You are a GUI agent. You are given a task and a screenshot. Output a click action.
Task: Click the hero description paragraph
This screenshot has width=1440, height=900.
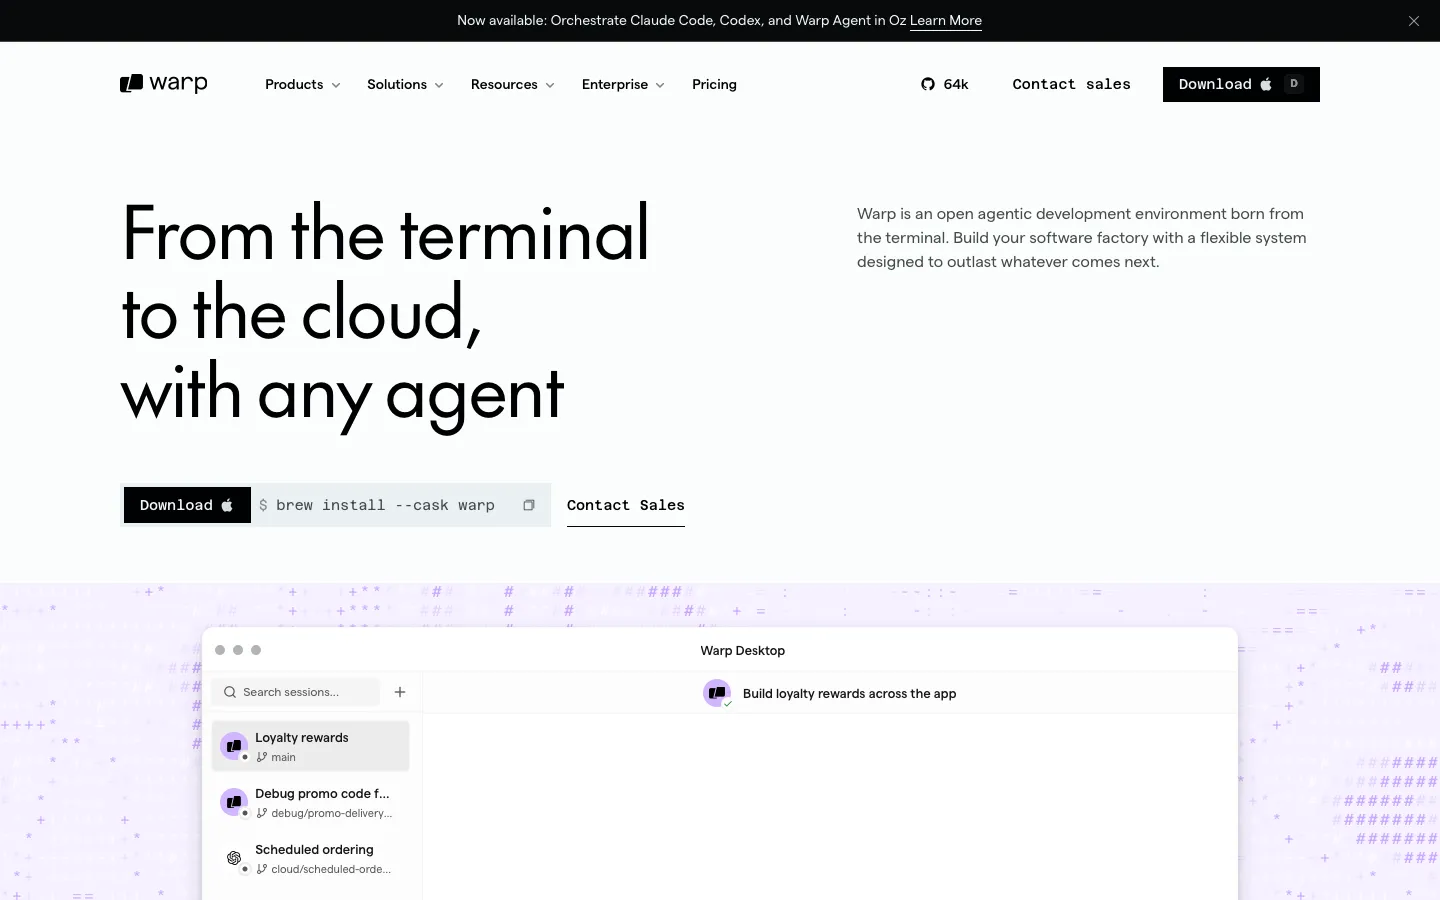pos(1082,238)
